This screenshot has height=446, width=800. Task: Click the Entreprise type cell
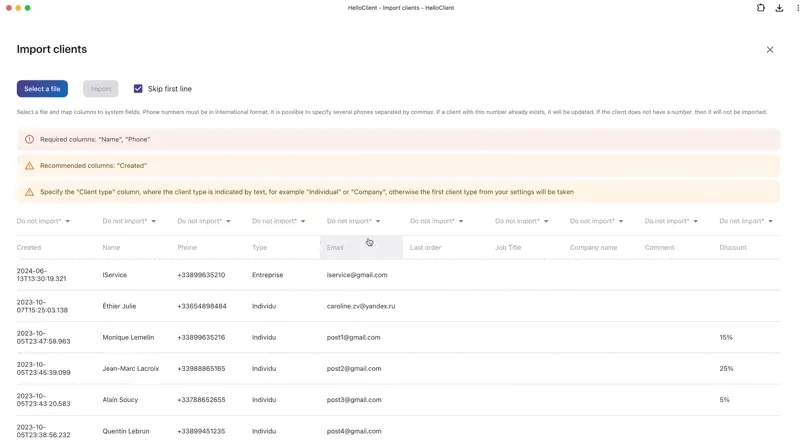(x=267, y=275)
